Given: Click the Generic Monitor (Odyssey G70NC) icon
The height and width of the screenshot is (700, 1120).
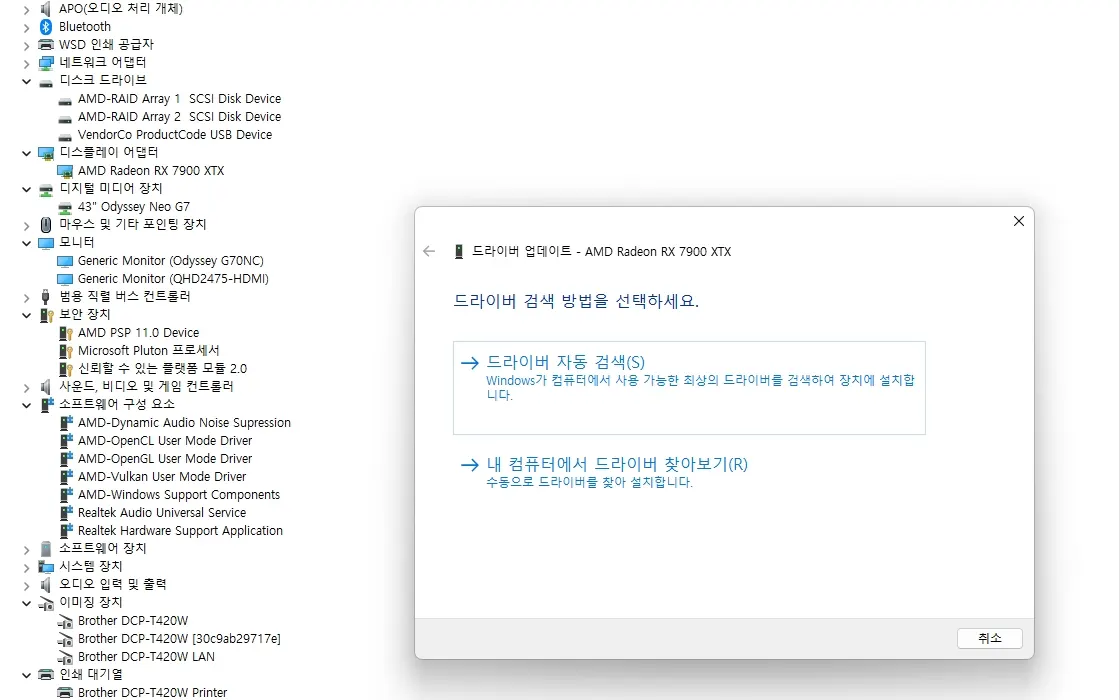Looking at the screenshot, I should coord(65,261).
